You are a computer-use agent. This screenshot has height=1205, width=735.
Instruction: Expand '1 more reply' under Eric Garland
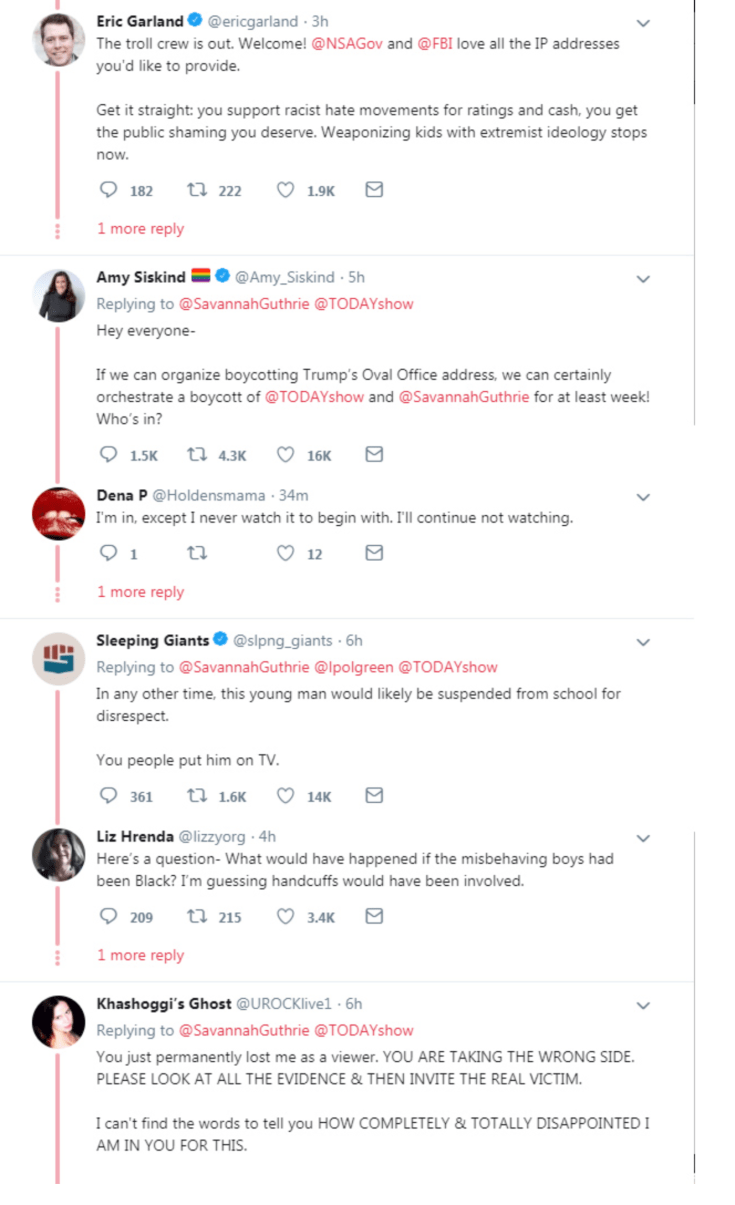click(140, 228)
